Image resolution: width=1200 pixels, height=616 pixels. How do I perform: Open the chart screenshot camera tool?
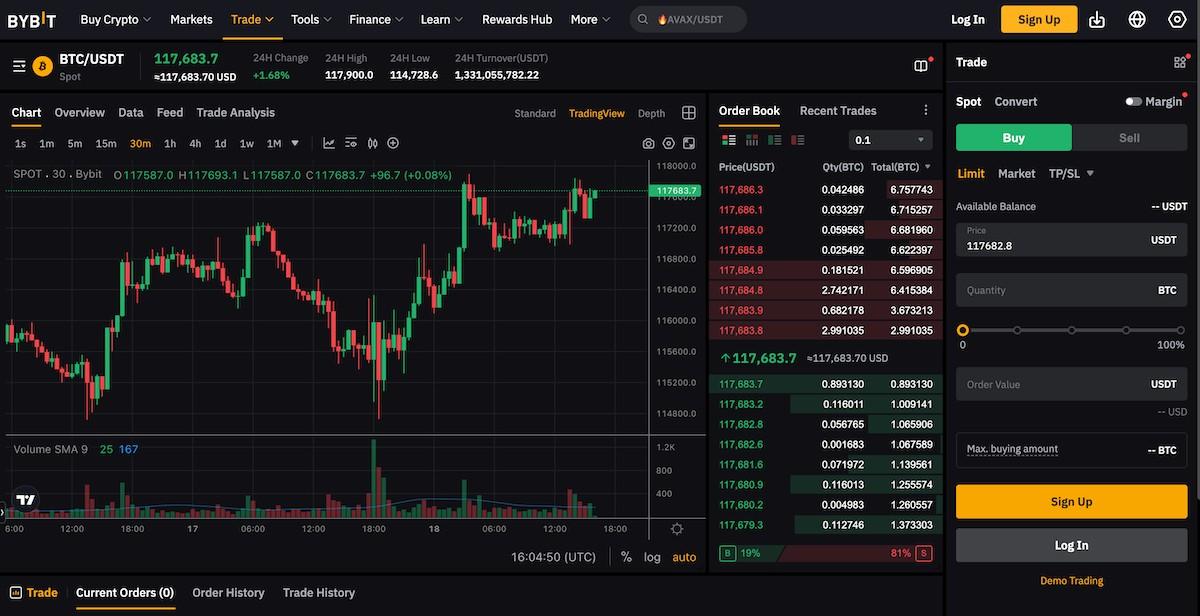[x=648, y=143]
